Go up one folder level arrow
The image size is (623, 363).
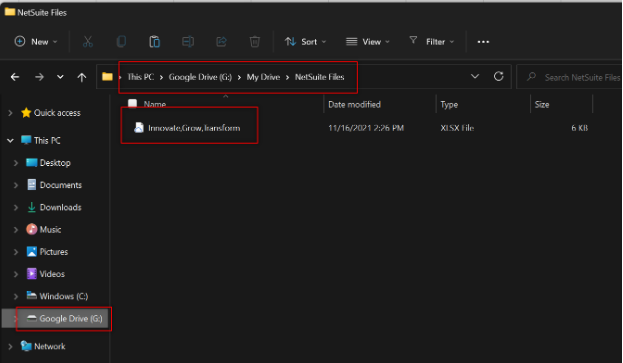pos(81,77)
